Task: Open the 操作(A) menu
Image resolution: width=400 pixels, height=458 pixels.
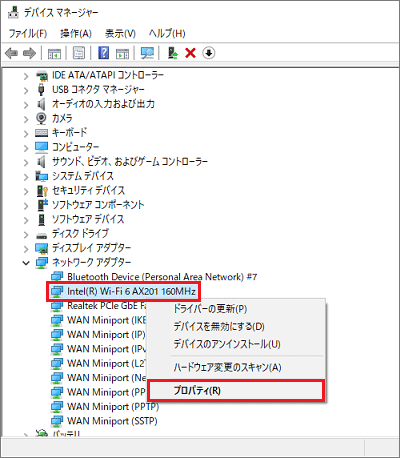Action: click(x=76, y=33)
